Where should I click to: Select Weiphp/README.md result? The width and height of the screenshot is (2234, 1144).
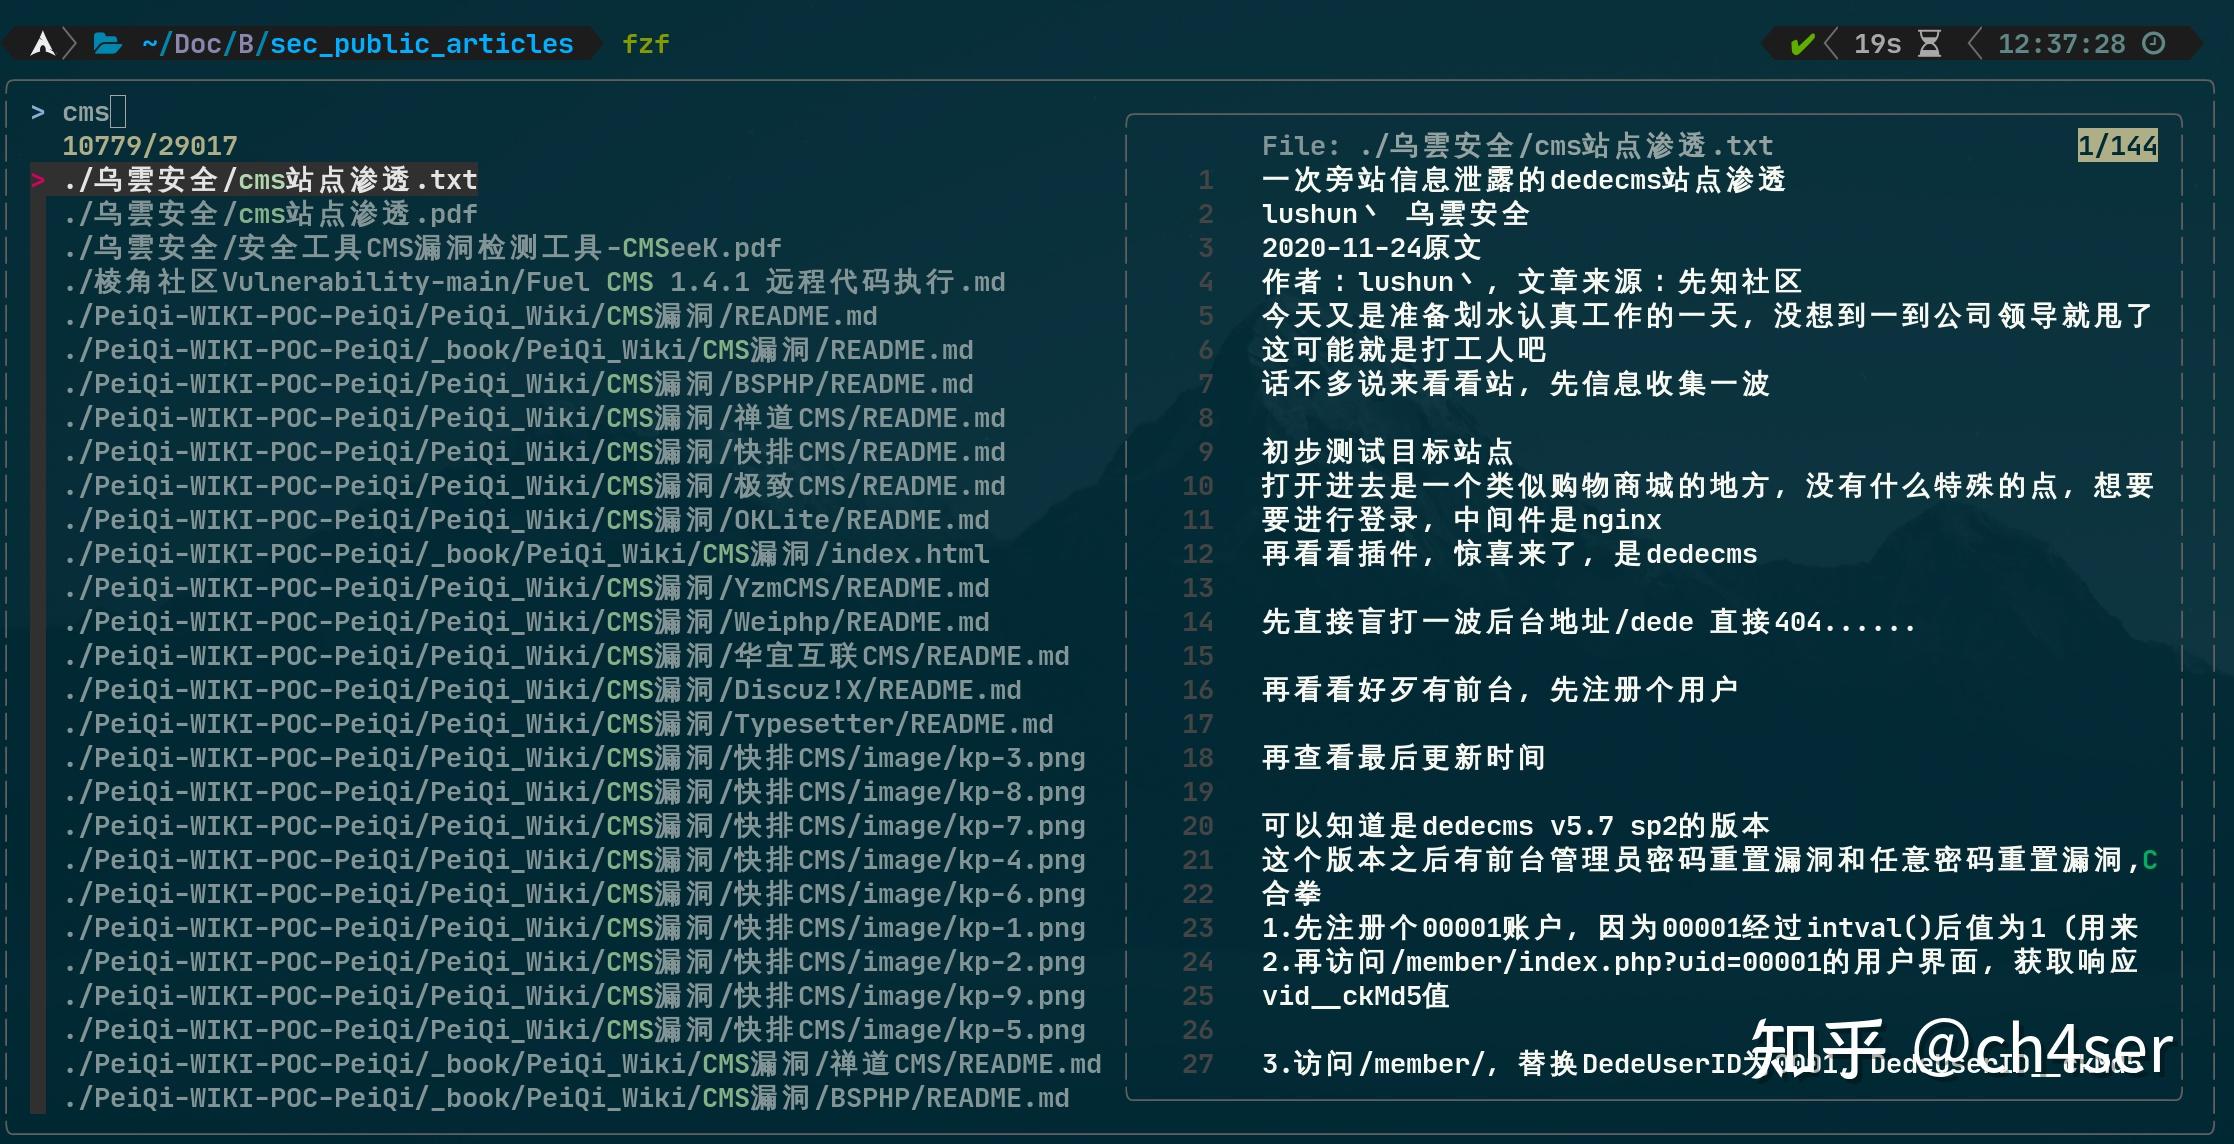click(x=526, y=622)
